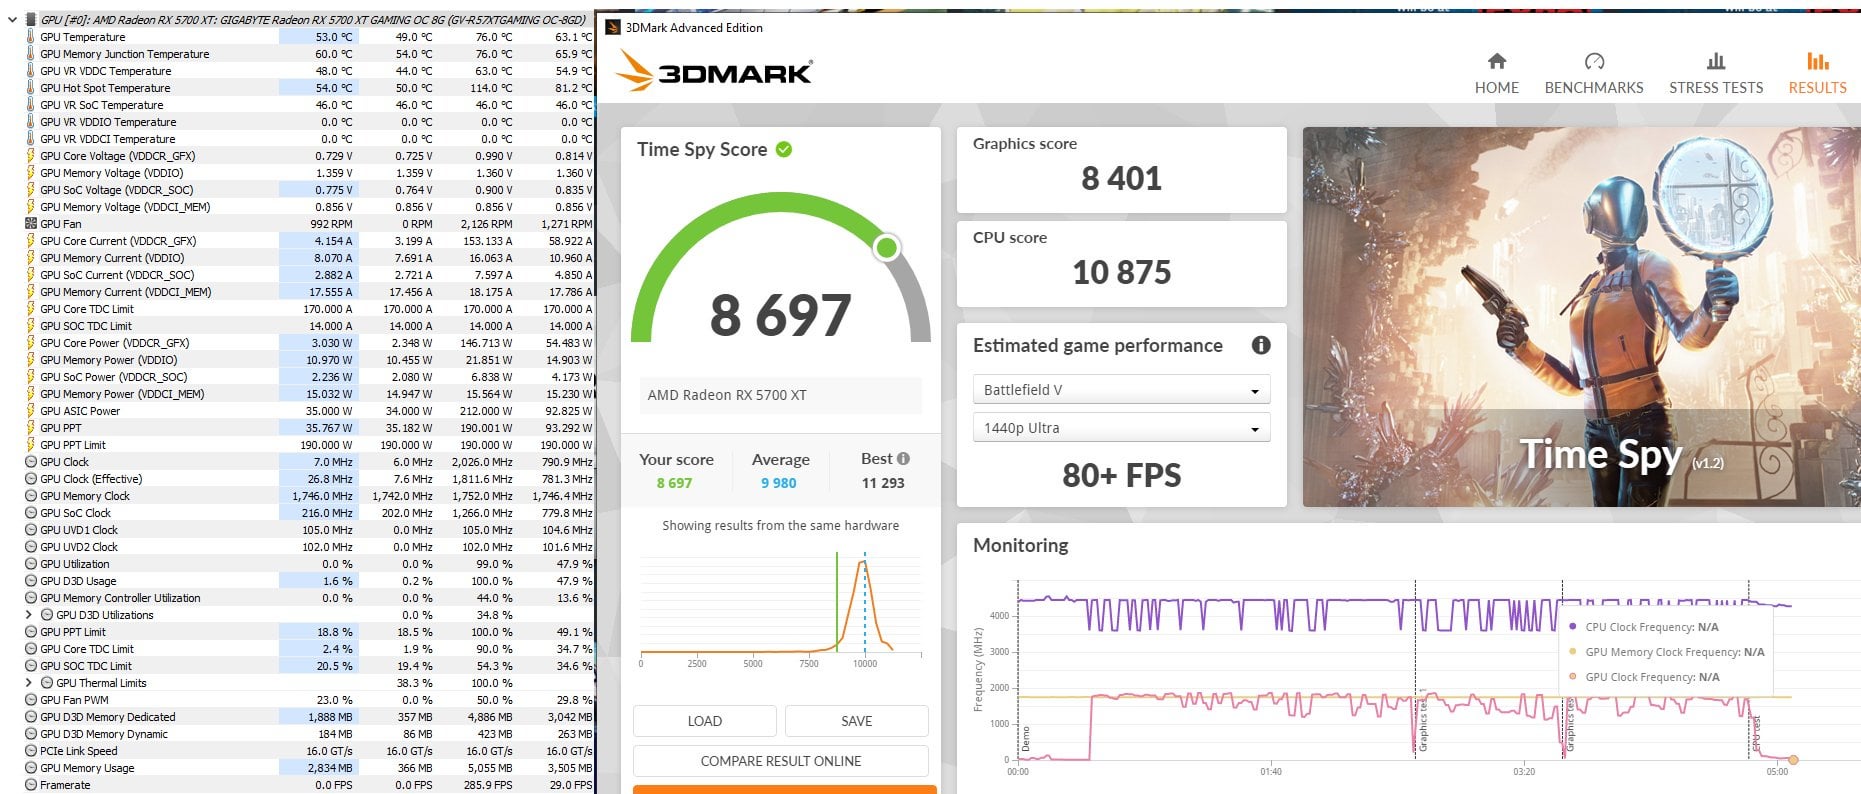Click the icon on the PCIe Link Speed row

[x=30, y=751]
